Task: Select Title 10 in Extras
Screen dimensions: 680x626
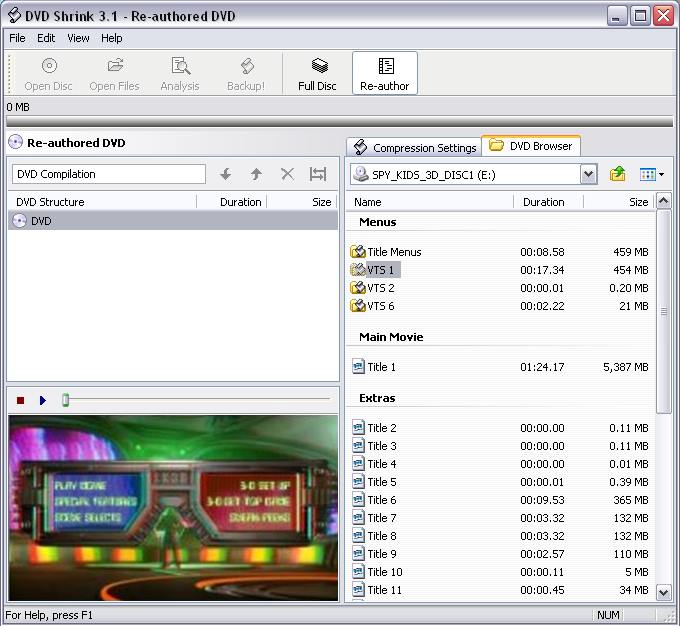Action: (x=377, y=572)
